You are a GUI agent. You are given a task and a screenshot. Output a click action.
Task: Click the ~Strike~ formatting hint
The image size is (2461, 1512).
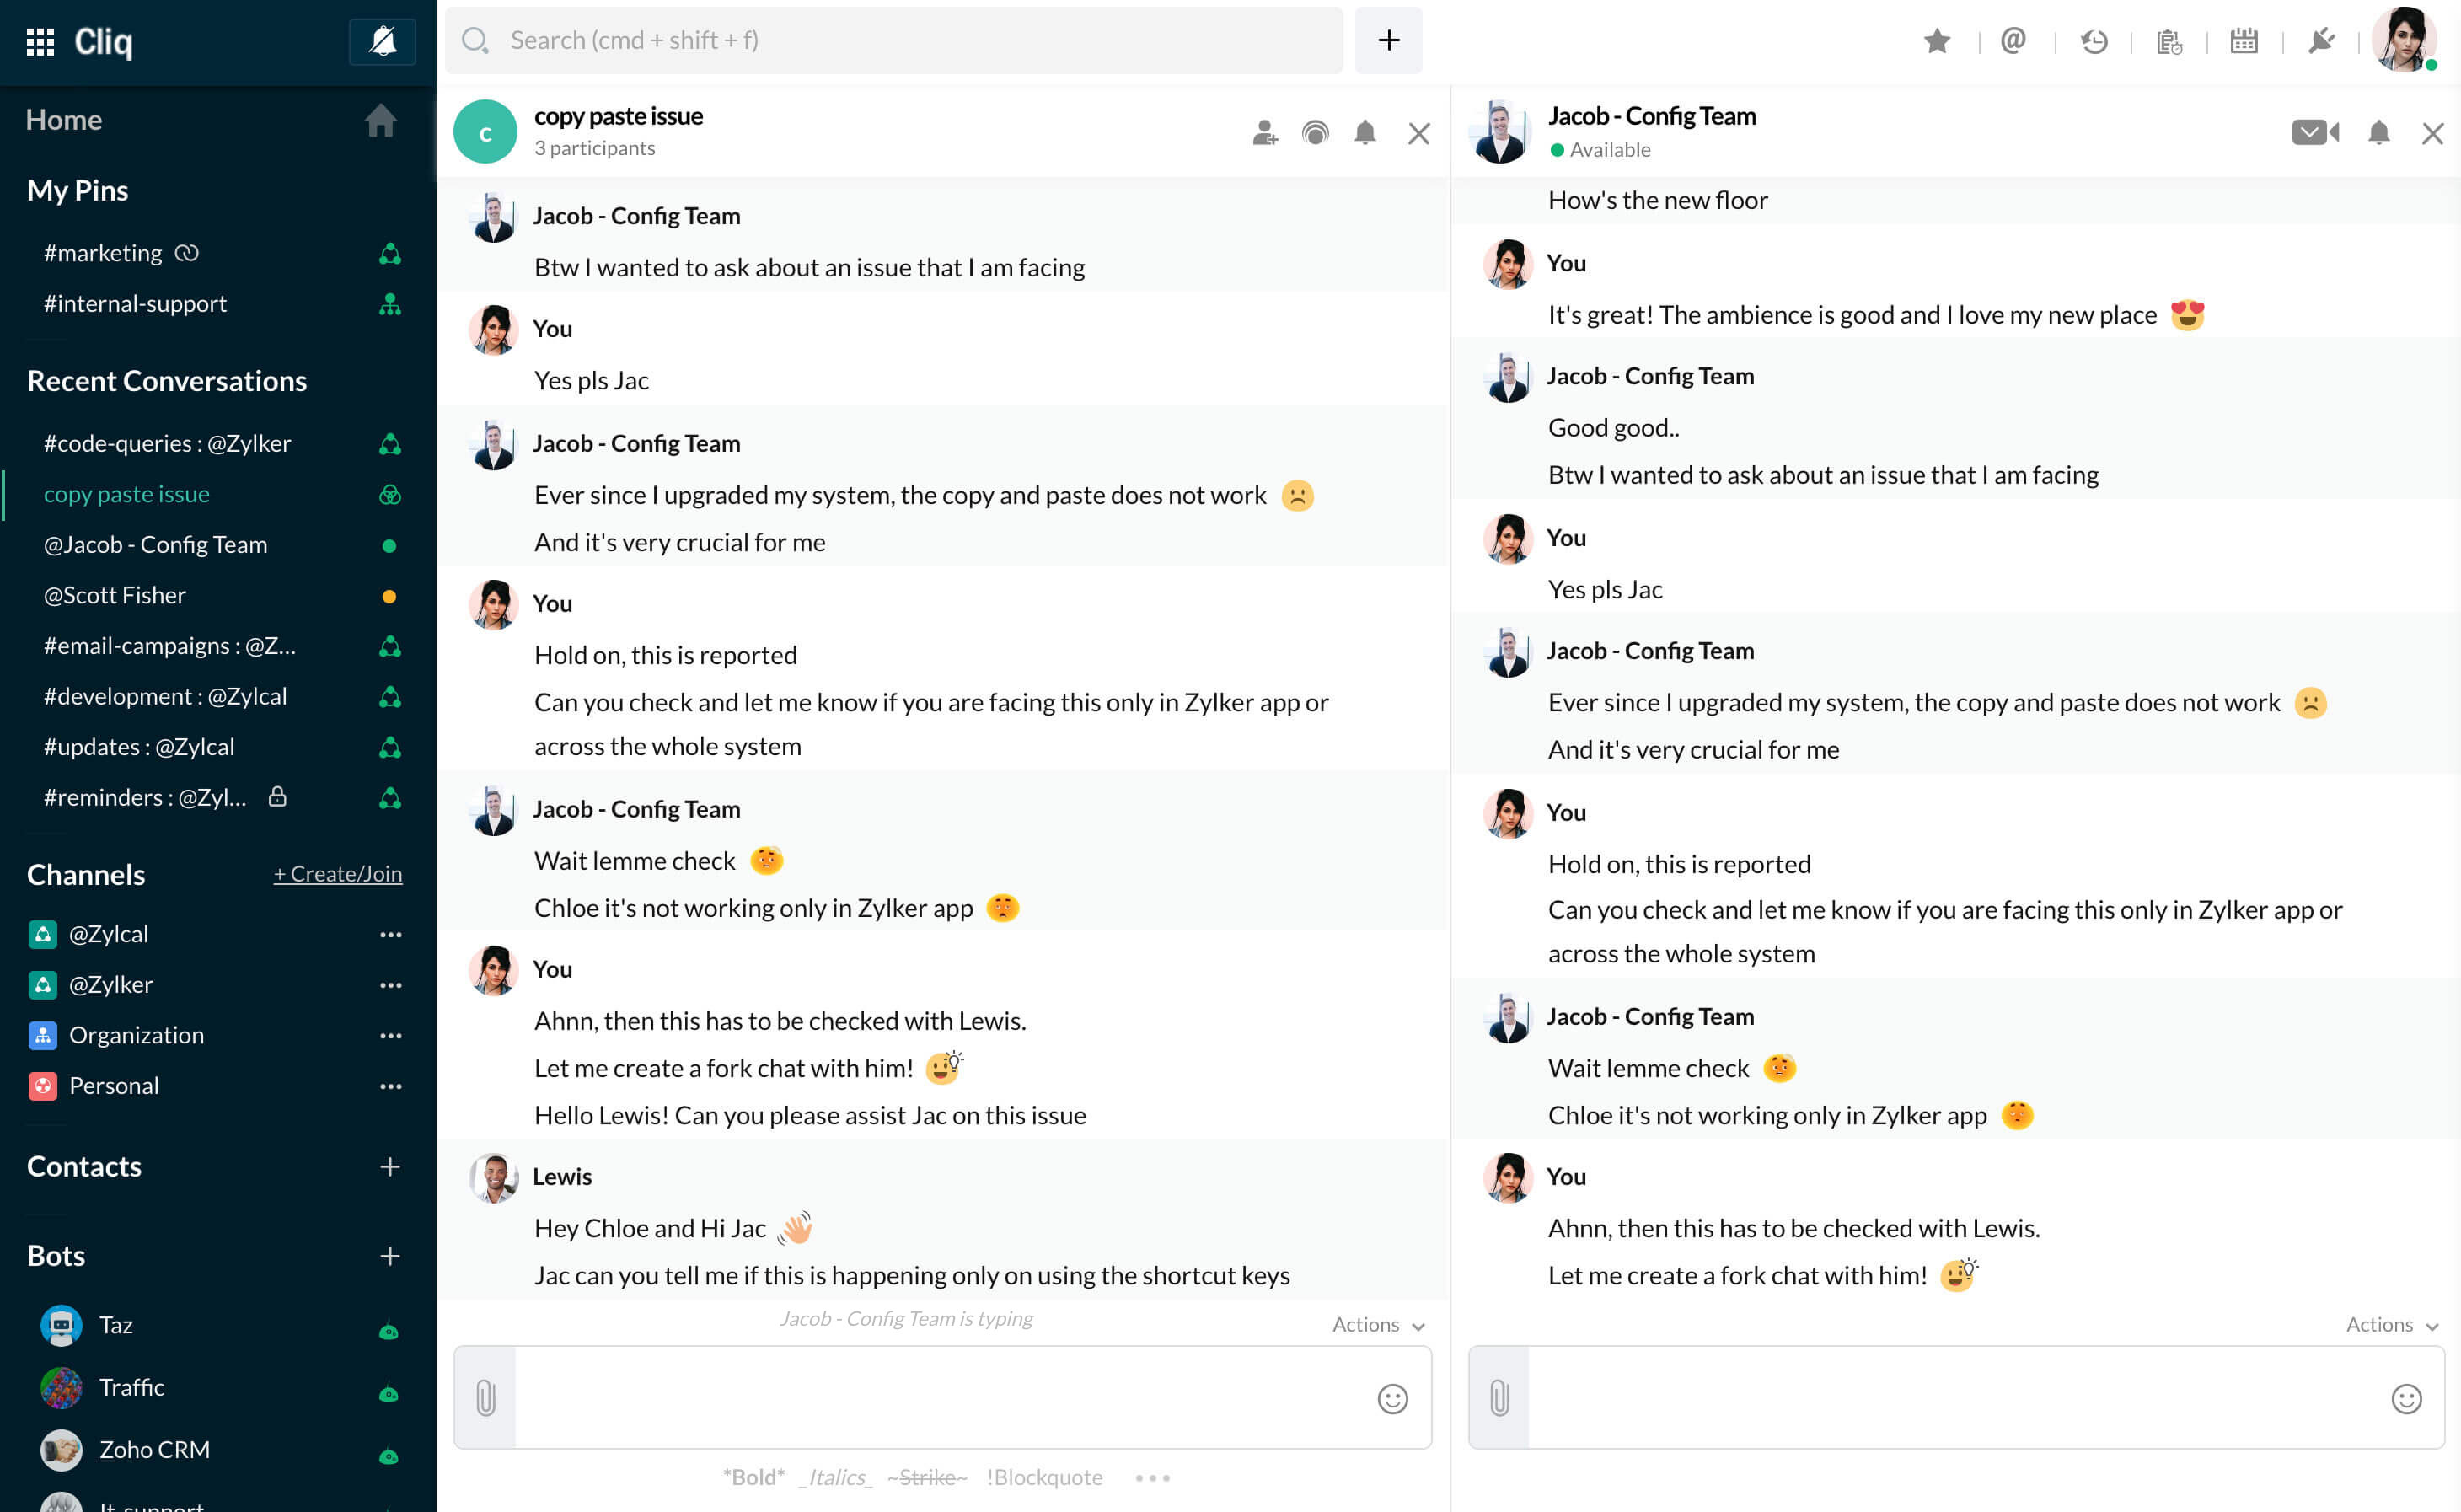(927, 1477)
